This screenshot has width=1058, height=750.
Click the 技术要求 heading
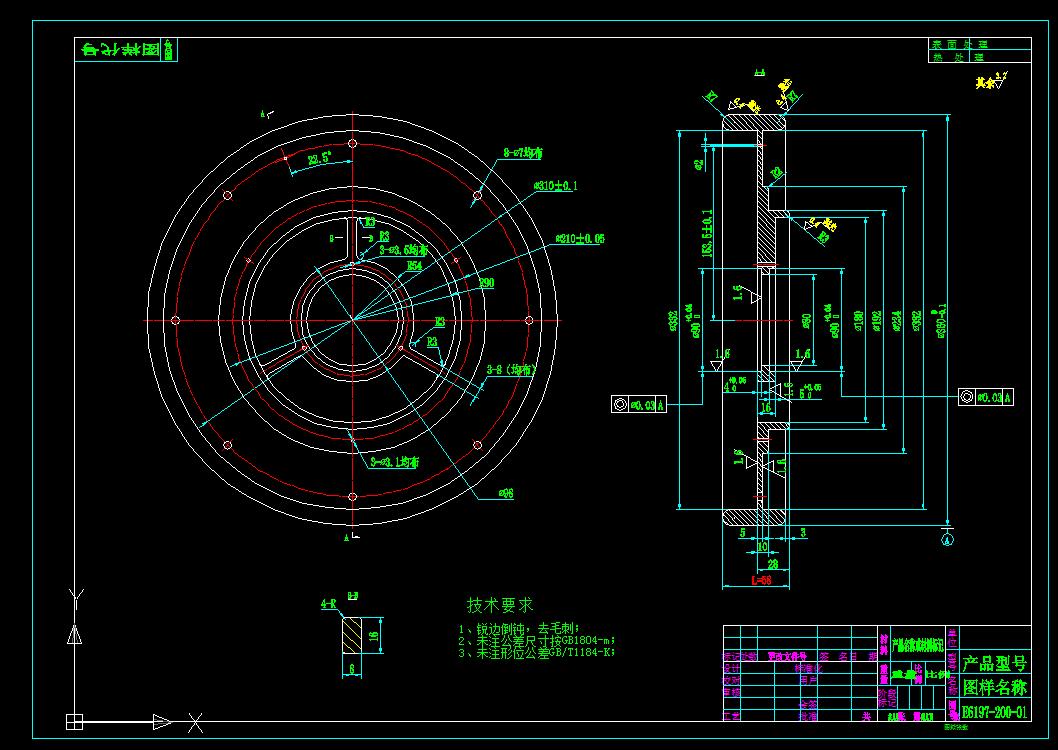coord(500,605)
